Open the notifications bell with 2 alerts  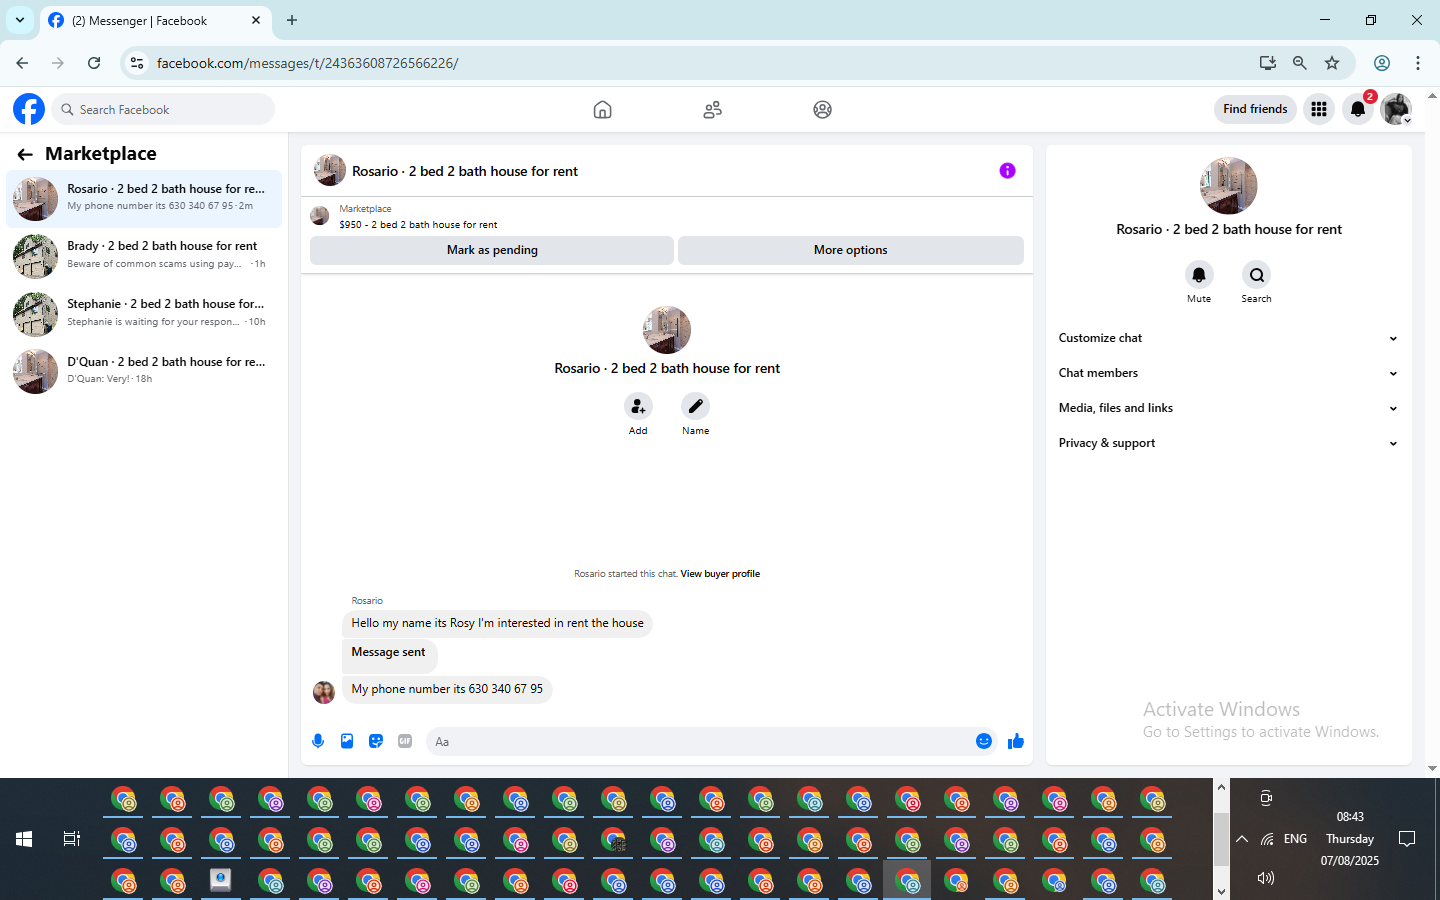[1358, 109]
